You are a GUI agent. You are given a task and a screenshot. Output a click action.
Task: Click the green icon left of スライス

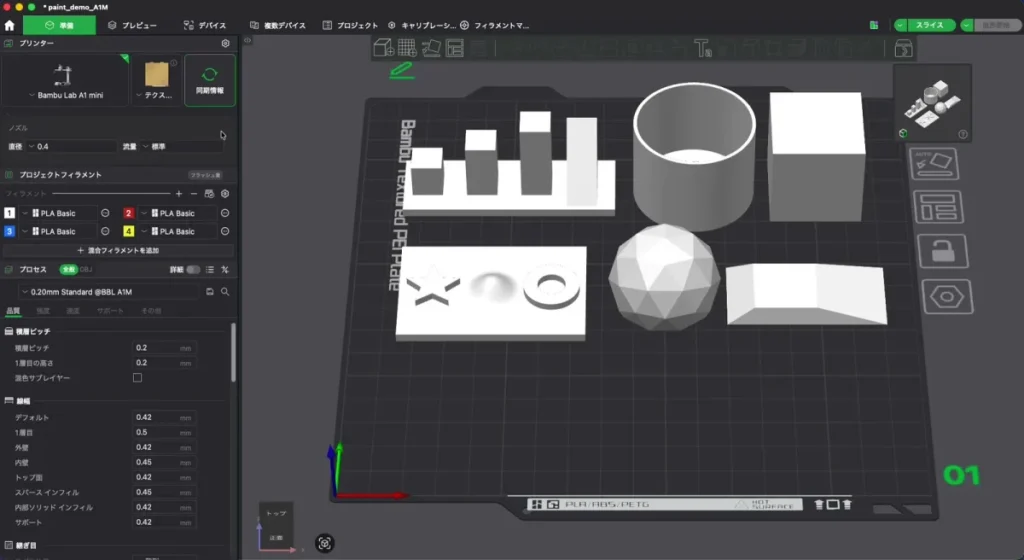[874, 25]
